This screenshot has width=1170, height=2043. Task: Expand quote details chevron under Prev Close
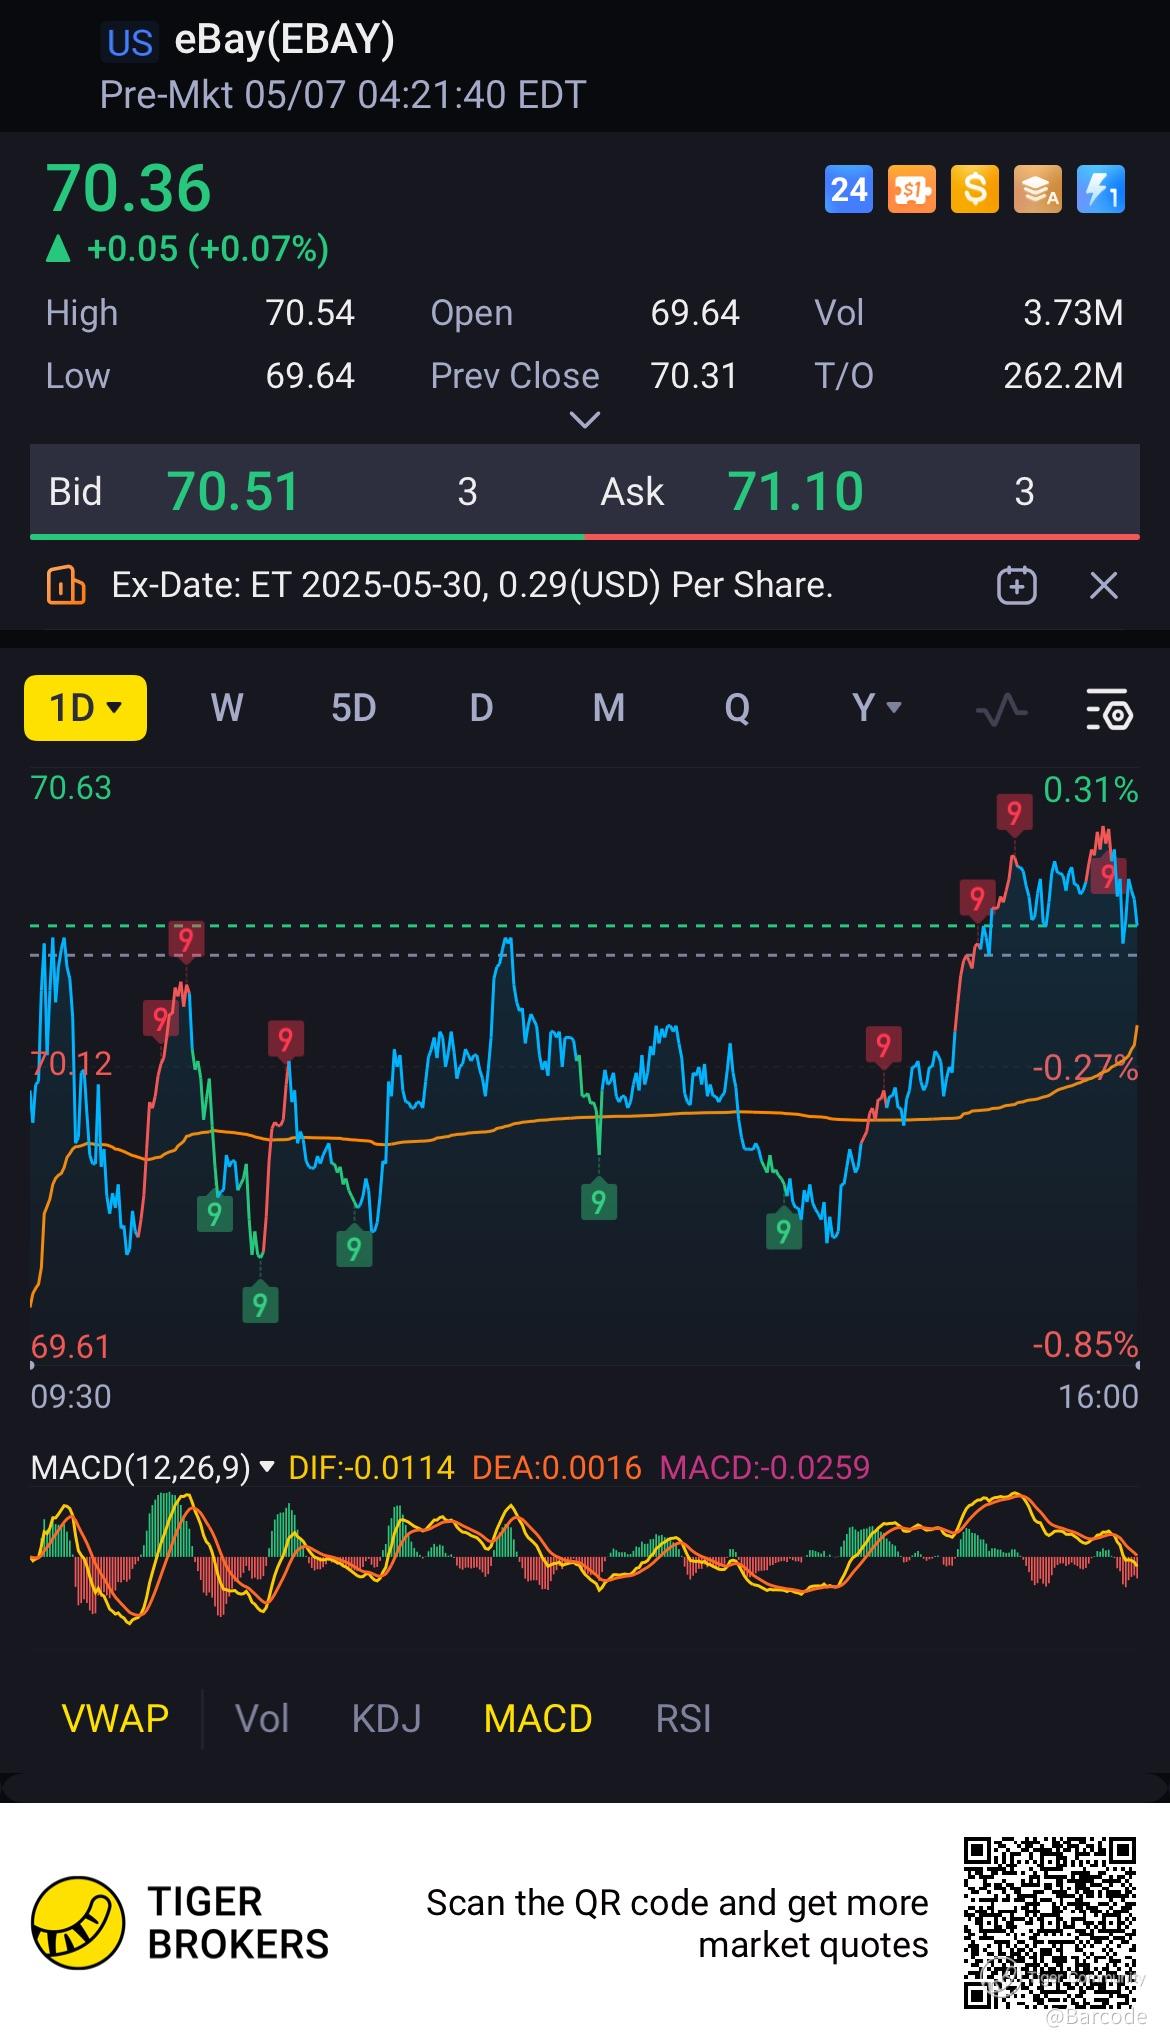(584, 420)
